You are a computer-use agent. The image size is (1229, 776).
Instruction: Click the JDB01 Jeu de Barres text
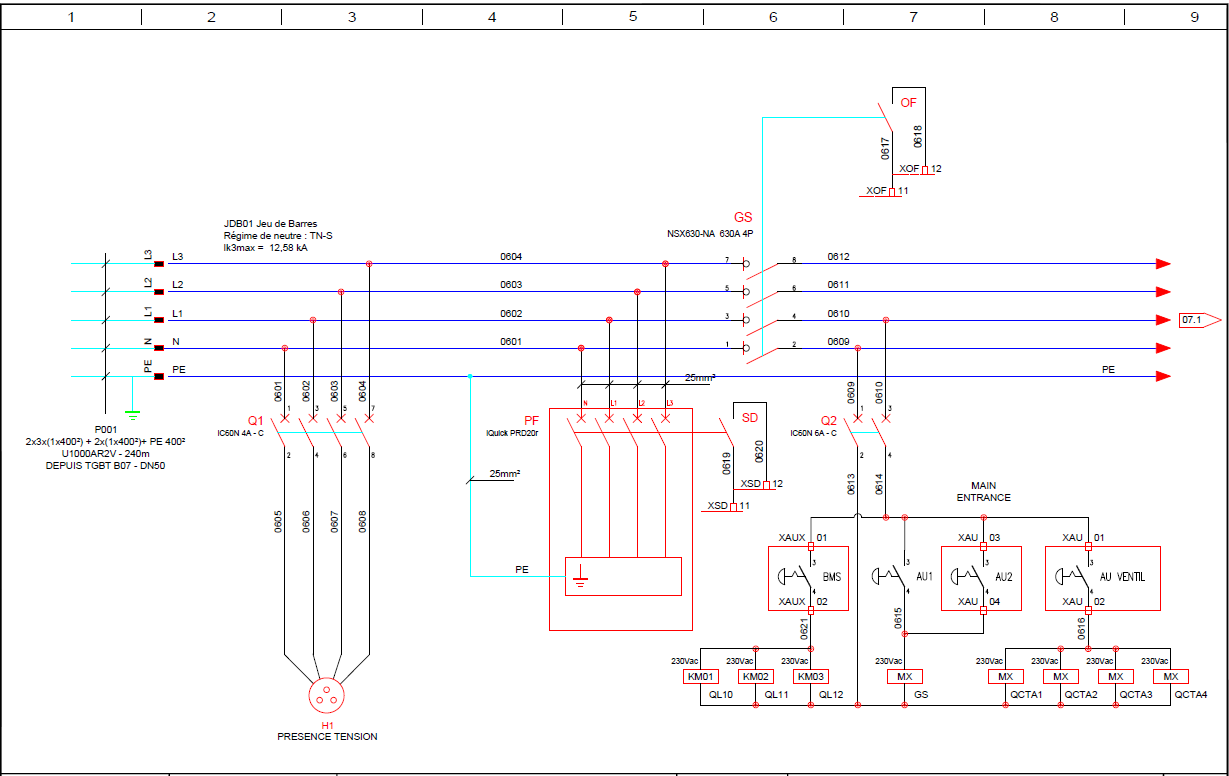(270, 224)
